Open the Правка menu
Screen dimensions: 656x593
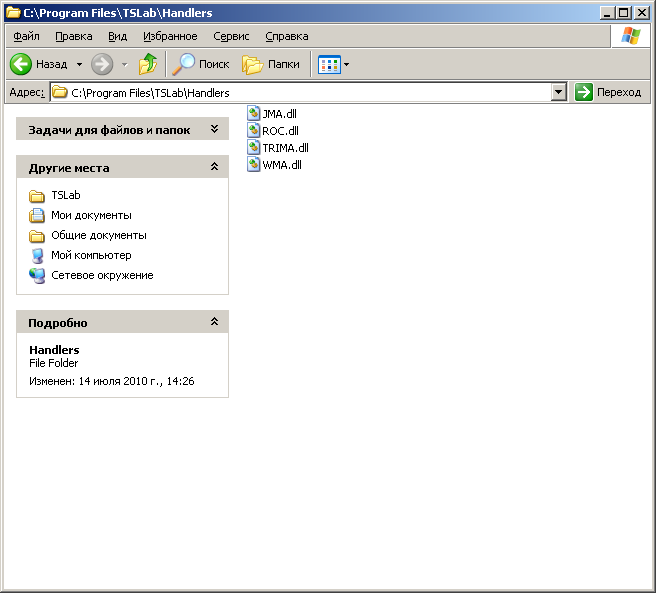tap(74, 36)
